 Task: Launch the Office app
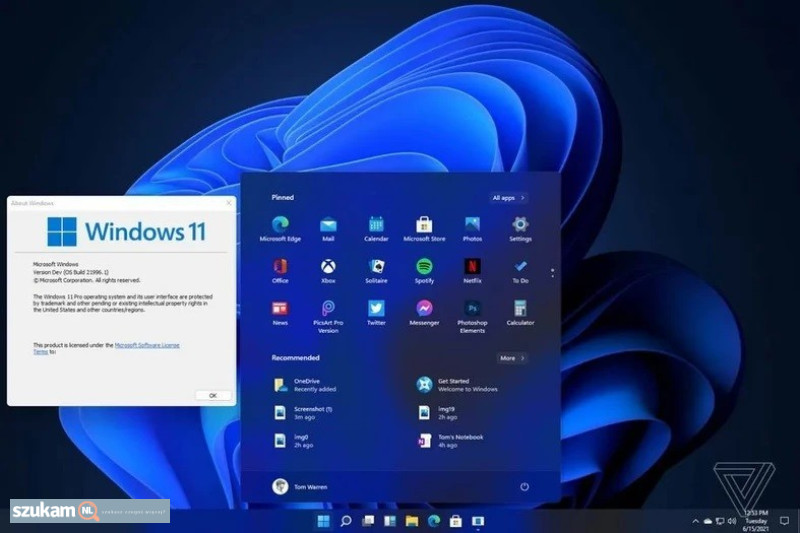[280, 271]
